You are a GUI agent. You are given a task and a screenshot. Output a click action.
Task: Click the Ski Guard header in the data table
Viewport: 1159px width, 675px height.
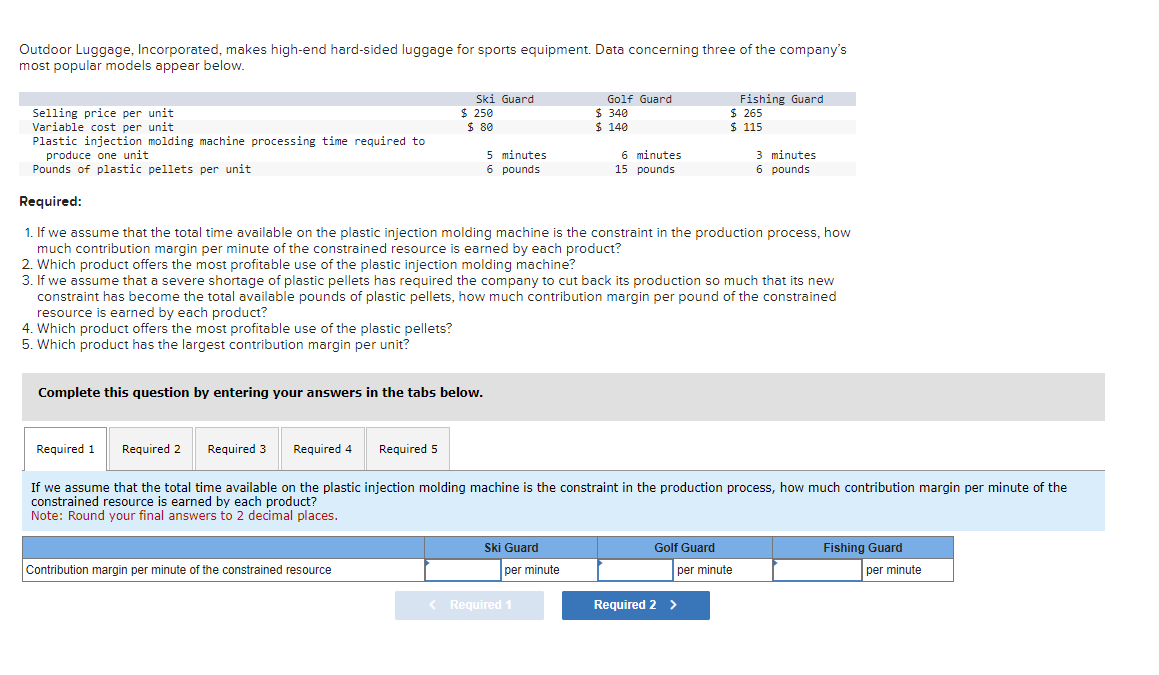505,99
